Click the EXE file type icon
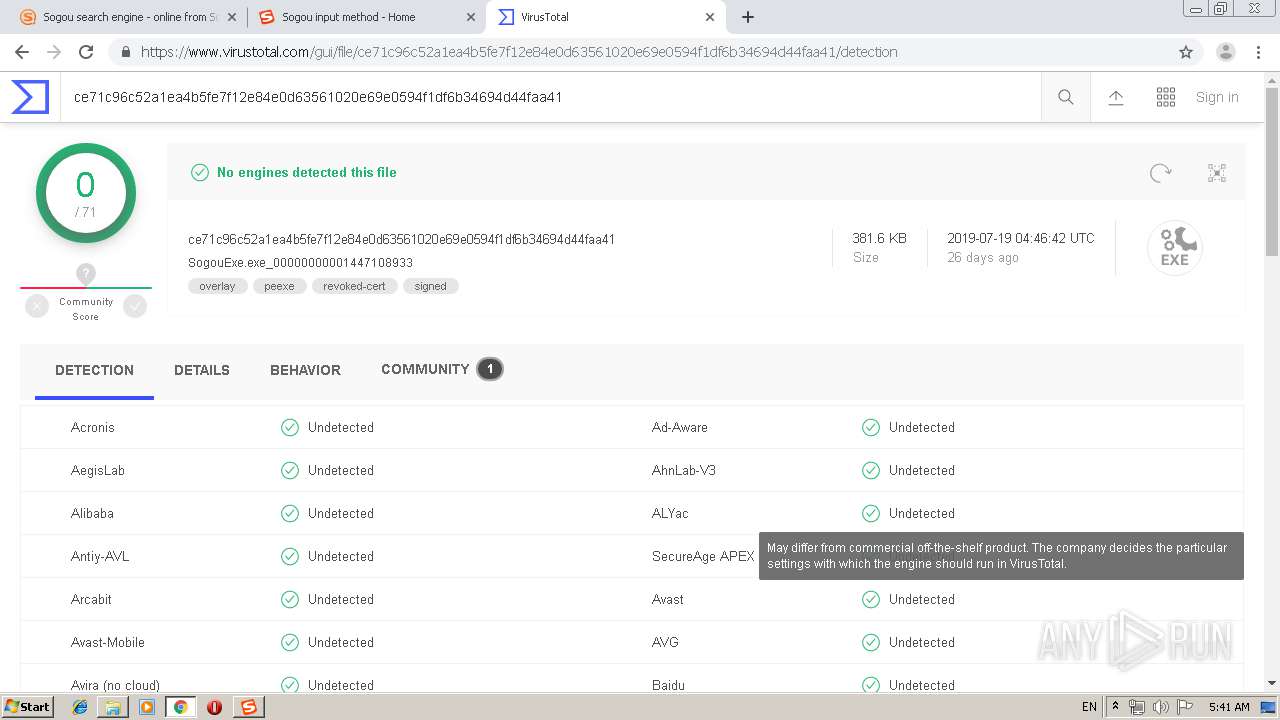Image resolution: width=1280 pixels, height=720 pixels. [x=1174, y=247]
